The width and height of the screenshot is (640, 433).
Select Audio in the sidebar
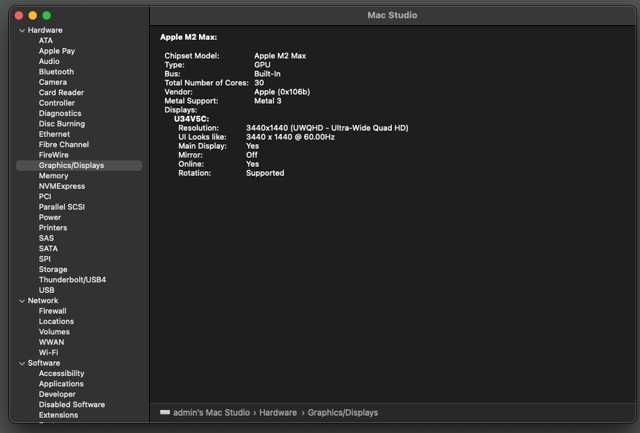tap(49, 61)
